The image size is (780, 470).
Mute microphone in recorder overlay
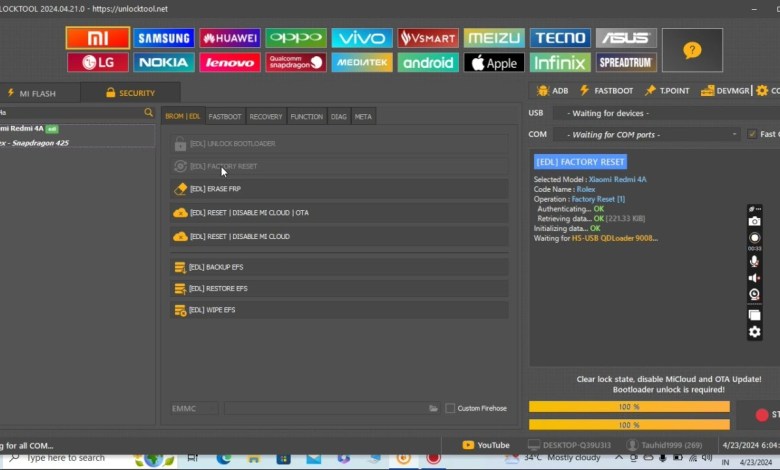tap(754, 261)
